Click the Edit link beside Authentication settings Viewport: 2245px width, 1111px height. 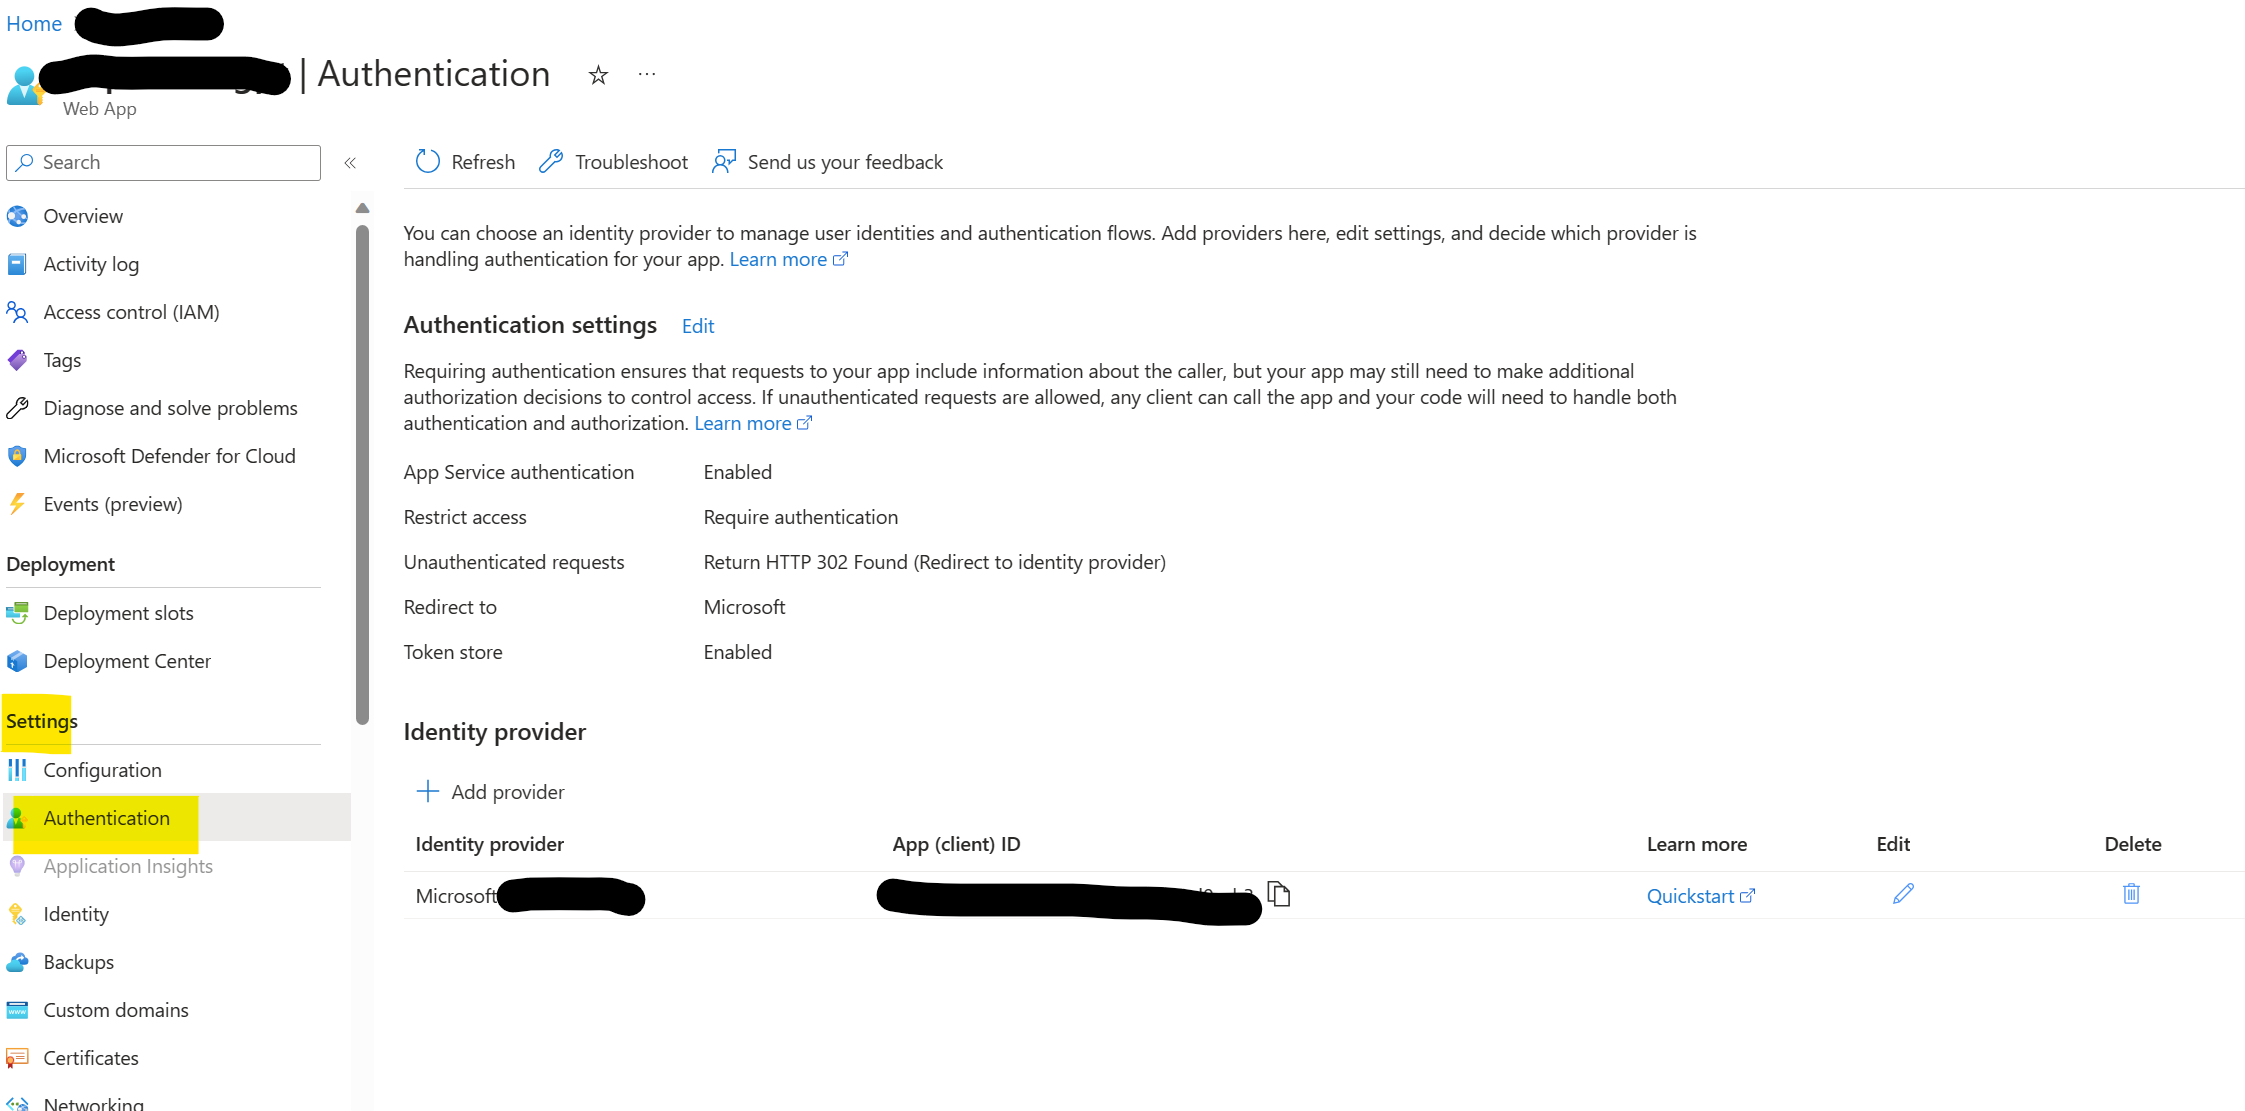(x=698, y=326)
